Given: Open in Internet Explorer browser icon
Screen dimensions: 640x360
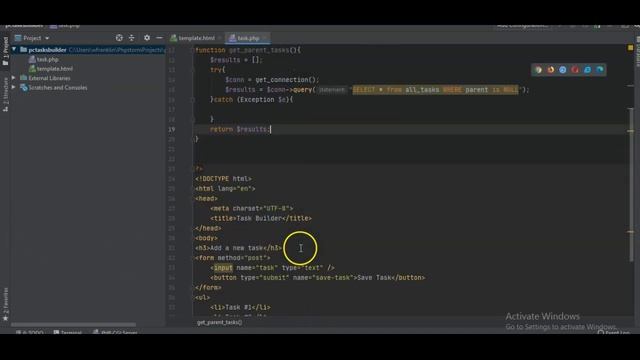Looking at the screenshot, I should pos(587,70).
